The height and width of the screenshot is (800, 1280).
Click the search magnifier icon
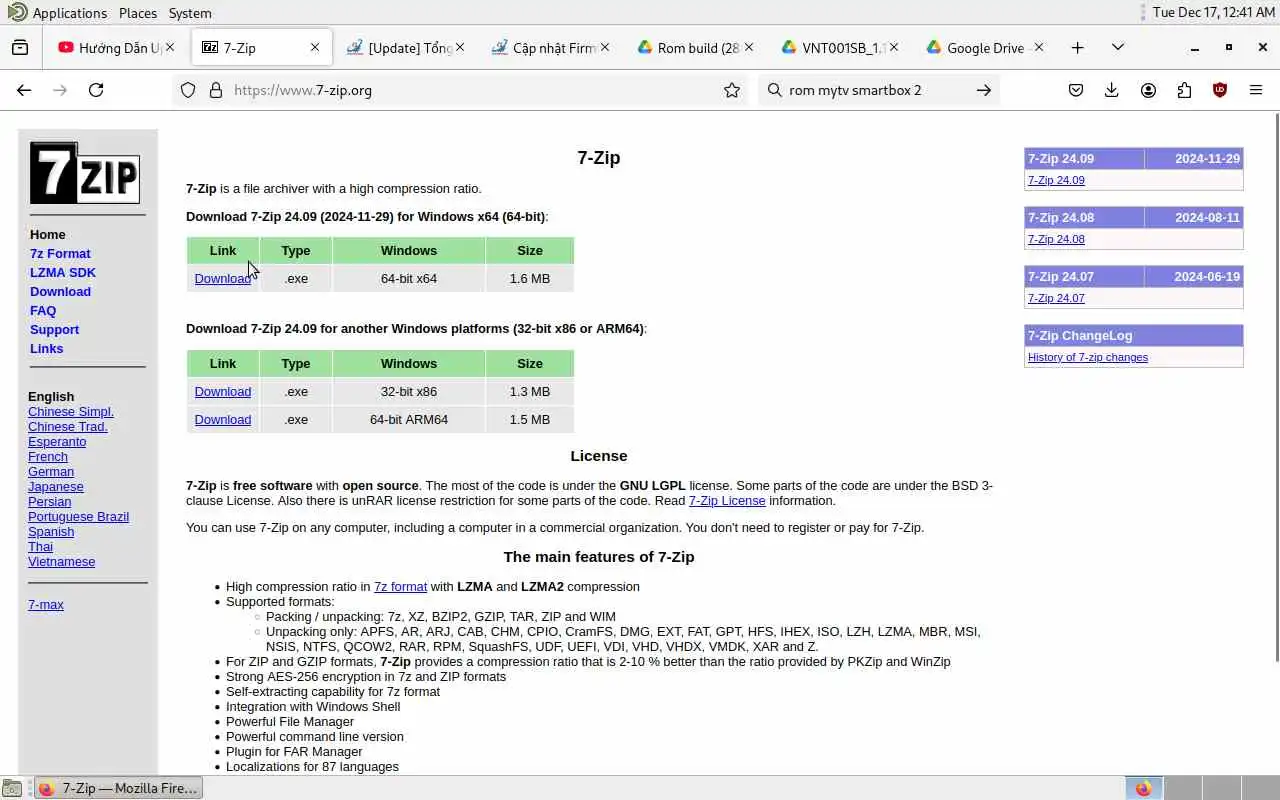click(x=774, y=90)
